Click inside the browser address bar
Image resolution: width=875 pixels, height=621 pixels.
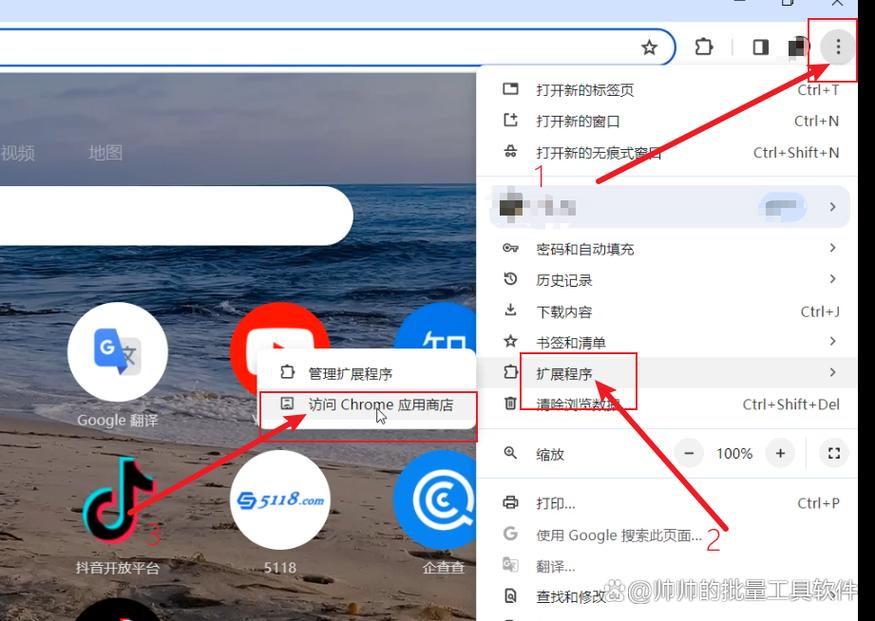300,46
